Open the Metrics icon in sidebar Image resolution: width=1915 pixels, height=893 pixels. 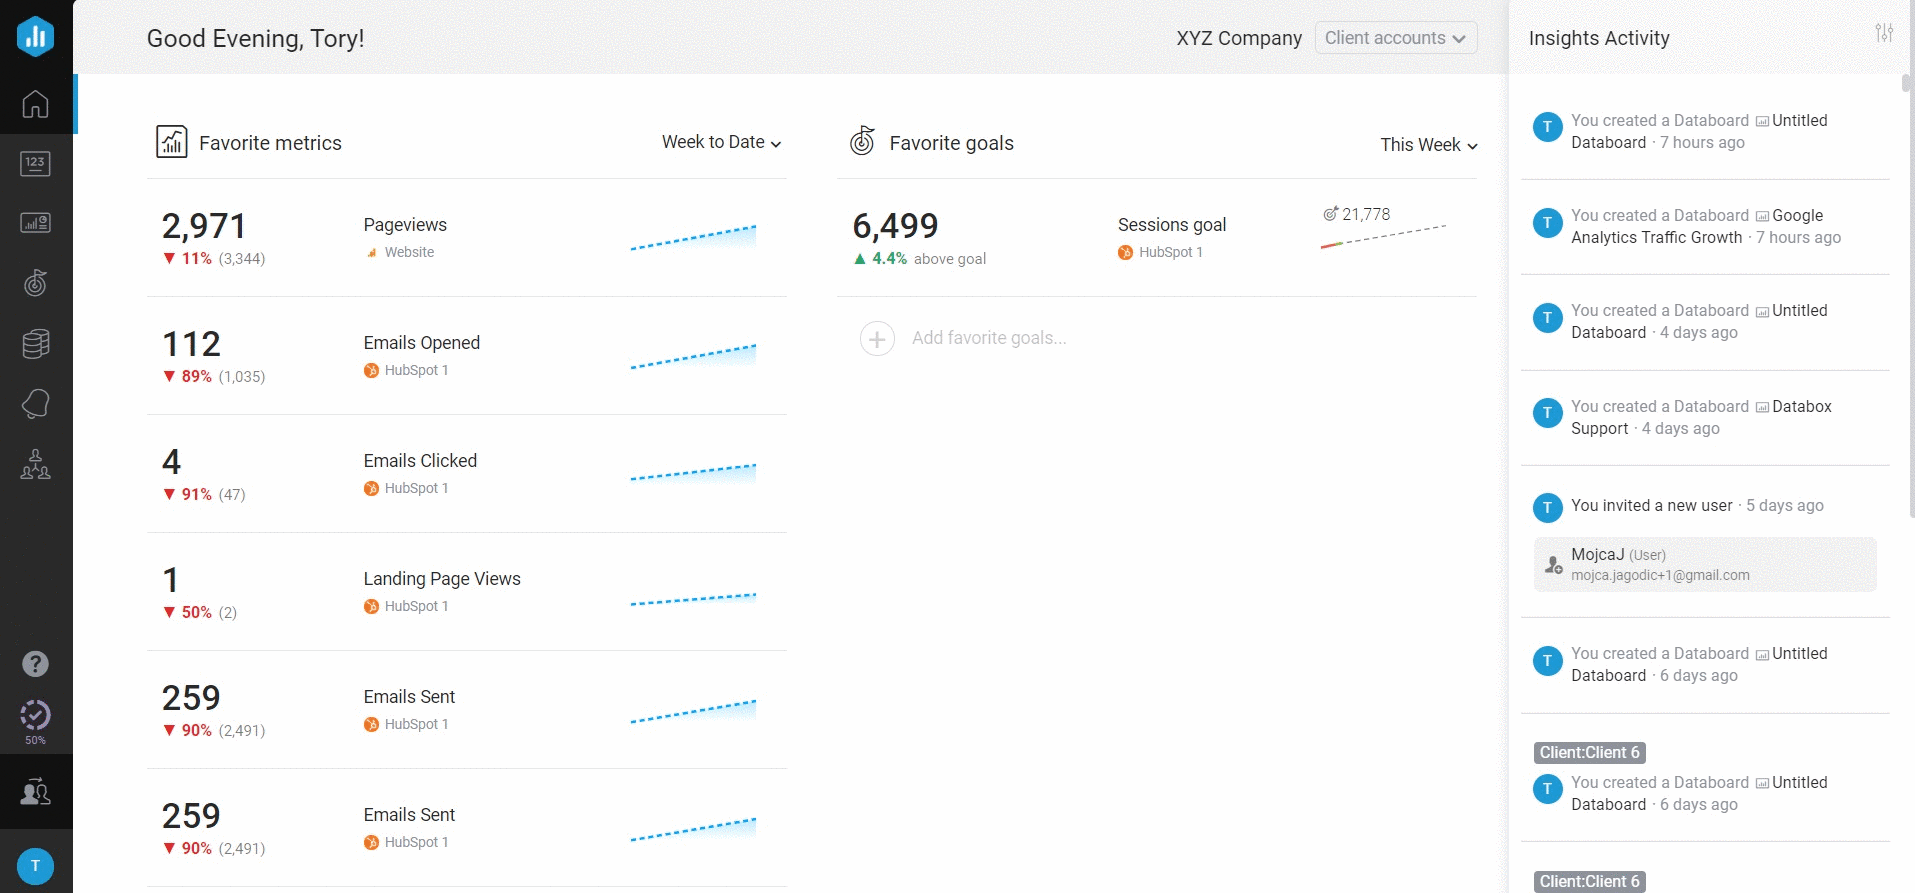(35, 164)
